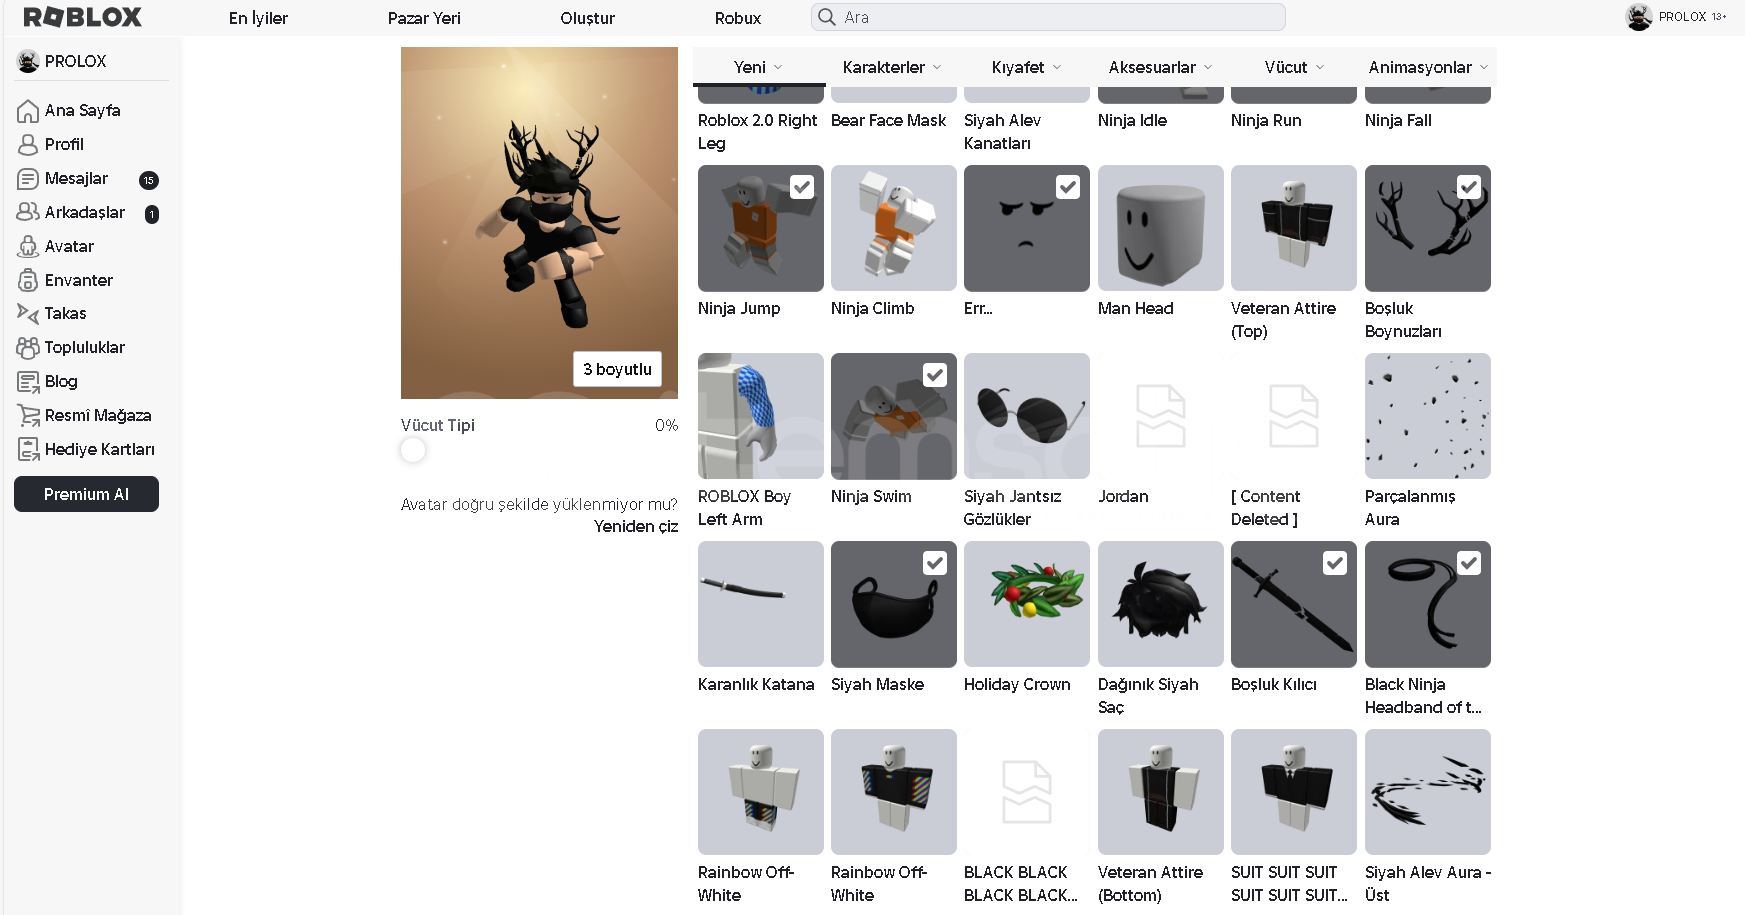Click the Takas trade icon

pyautogui.click(x=28, y=314)
